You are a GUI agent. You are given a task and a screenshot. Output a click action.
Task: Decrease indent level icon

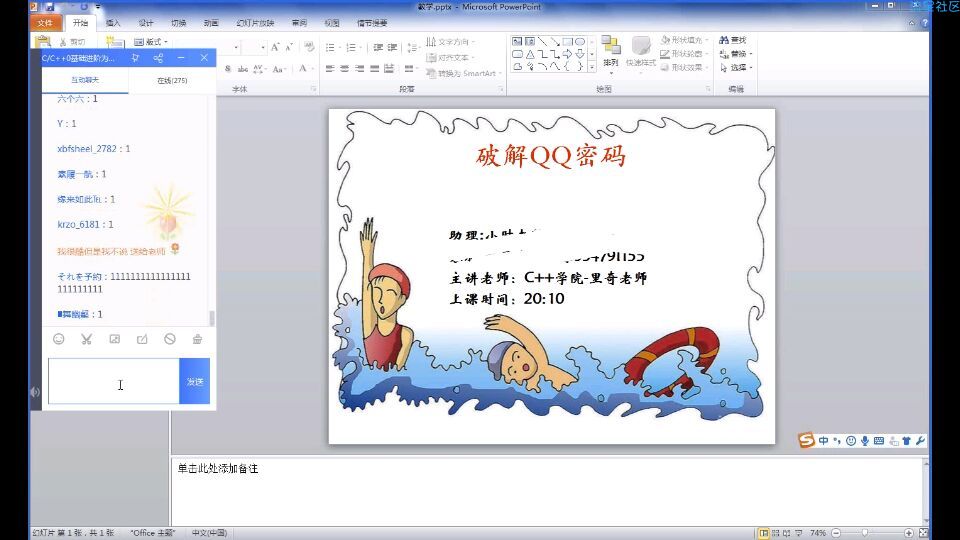pyautogui.click(x=378, y=47)
